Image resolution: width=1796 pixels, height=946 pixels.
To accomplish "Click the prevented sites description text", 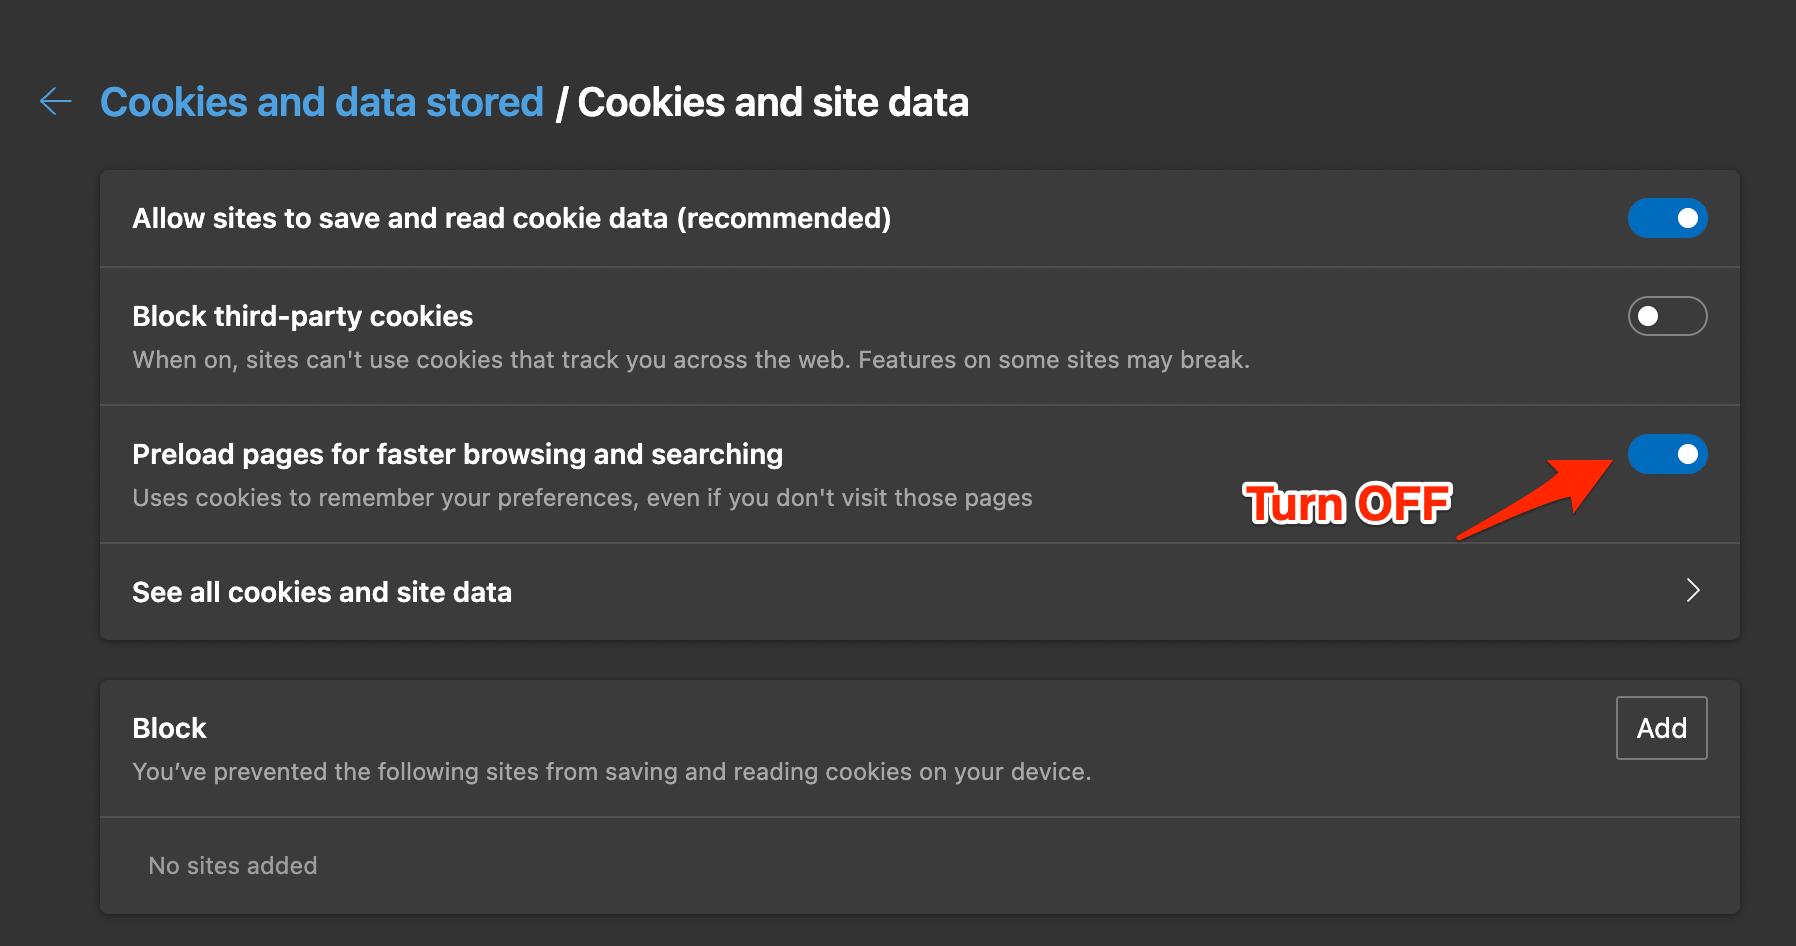I will [611, 772].
